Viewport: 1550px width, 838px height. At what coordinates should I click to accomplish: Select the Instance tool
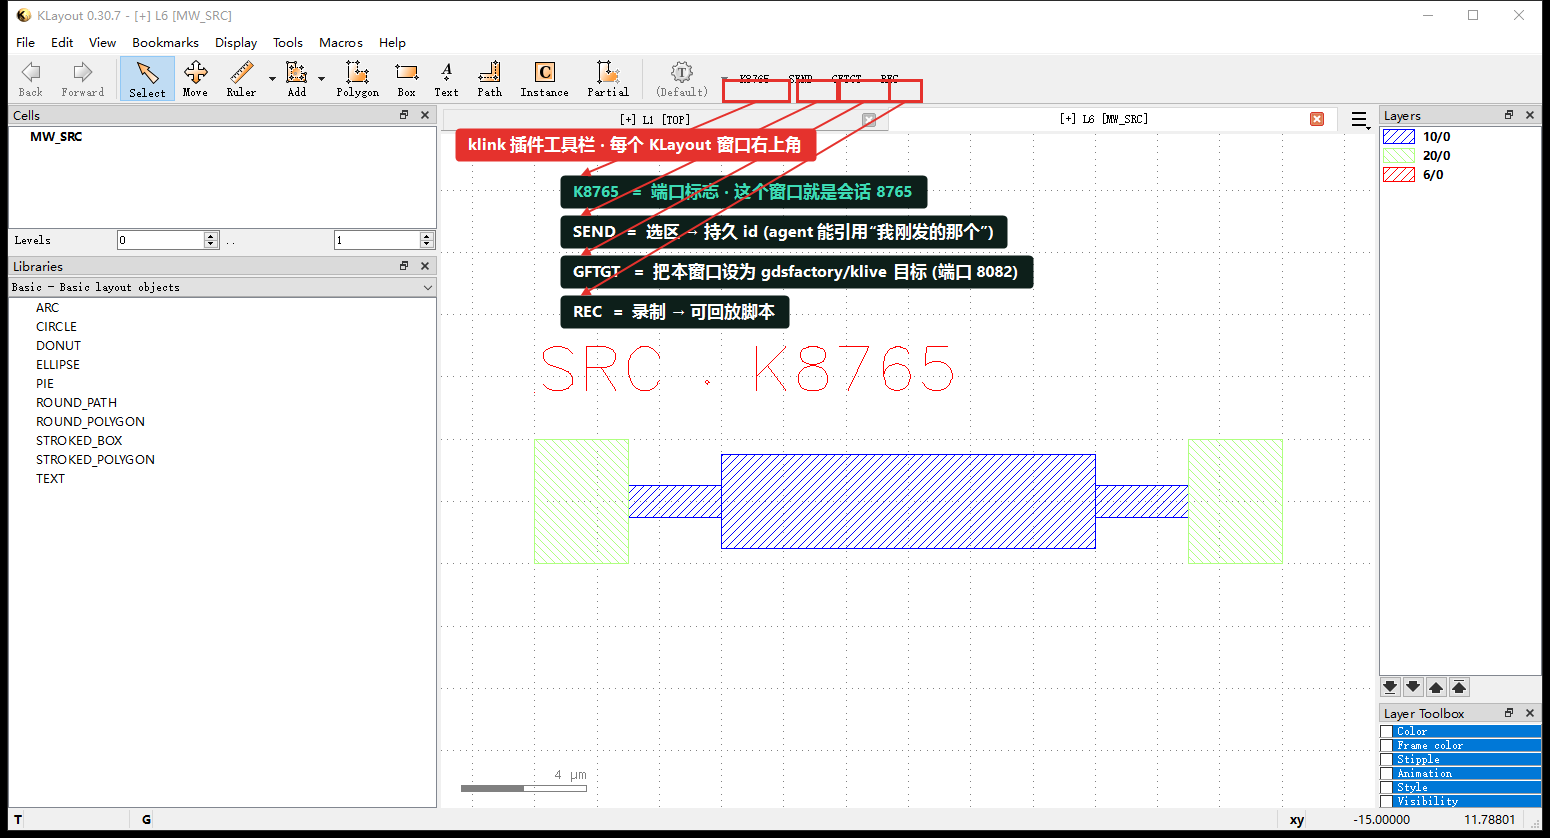544,79
